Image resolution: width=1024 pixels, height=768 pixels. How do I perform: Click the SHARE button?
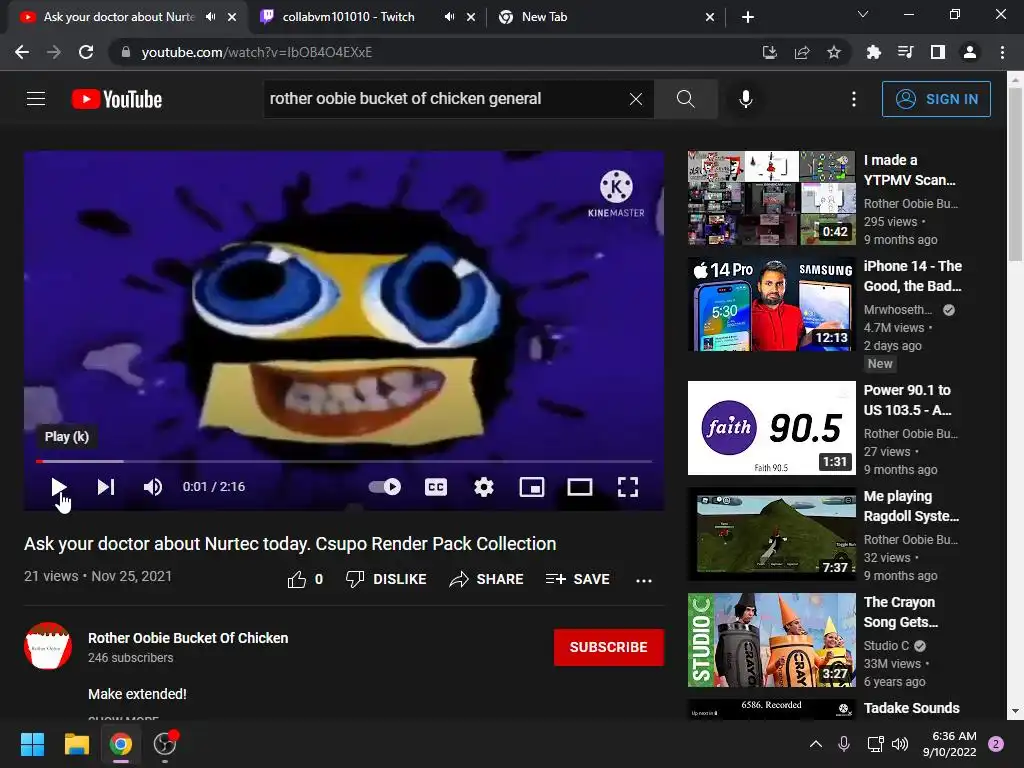pos(487,579)
